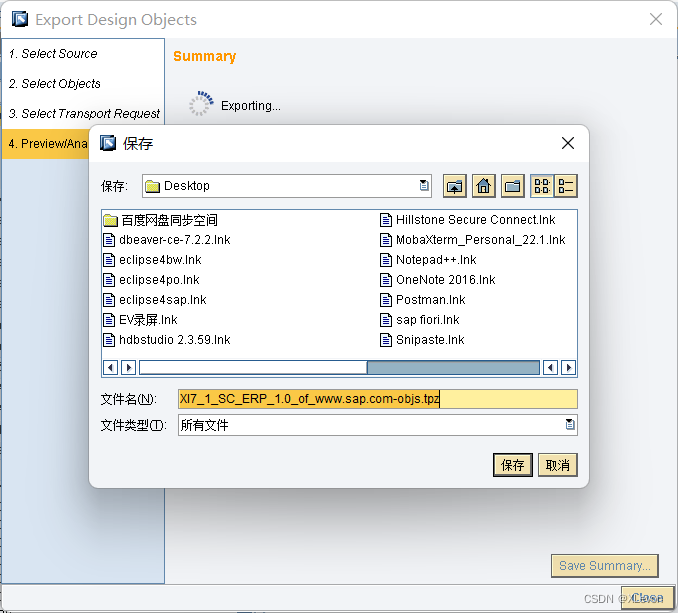678x613 pixels.
Task: Click the Save Summary... button
Action: [604, 566]
